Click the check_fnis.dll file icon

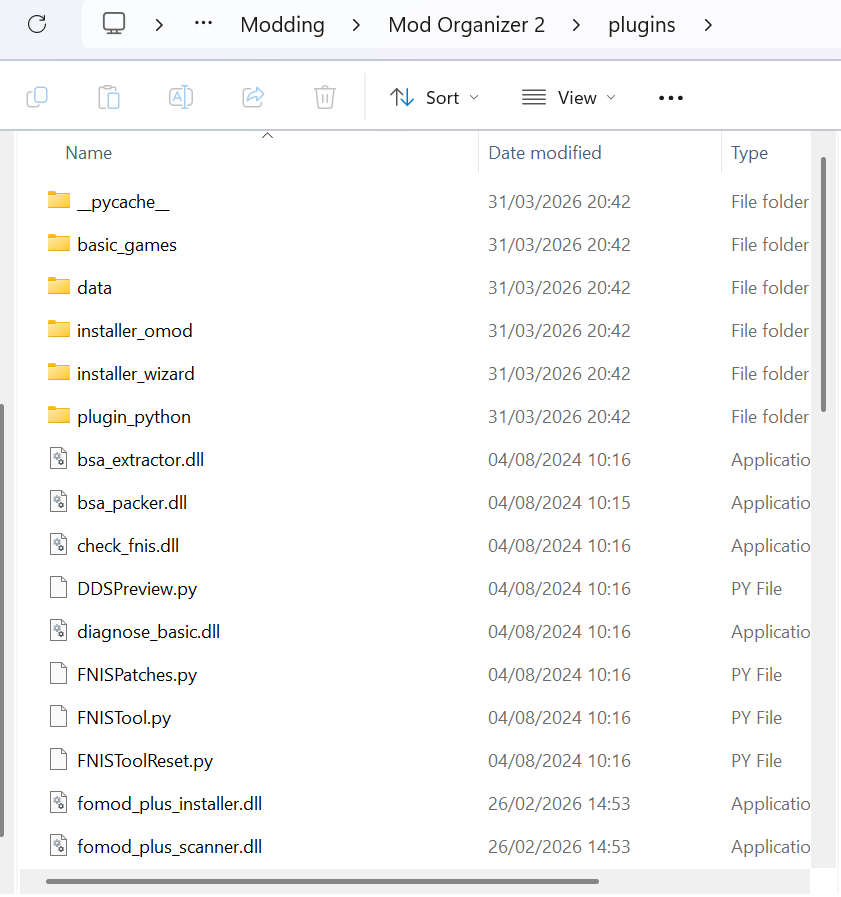click(58, 545)
